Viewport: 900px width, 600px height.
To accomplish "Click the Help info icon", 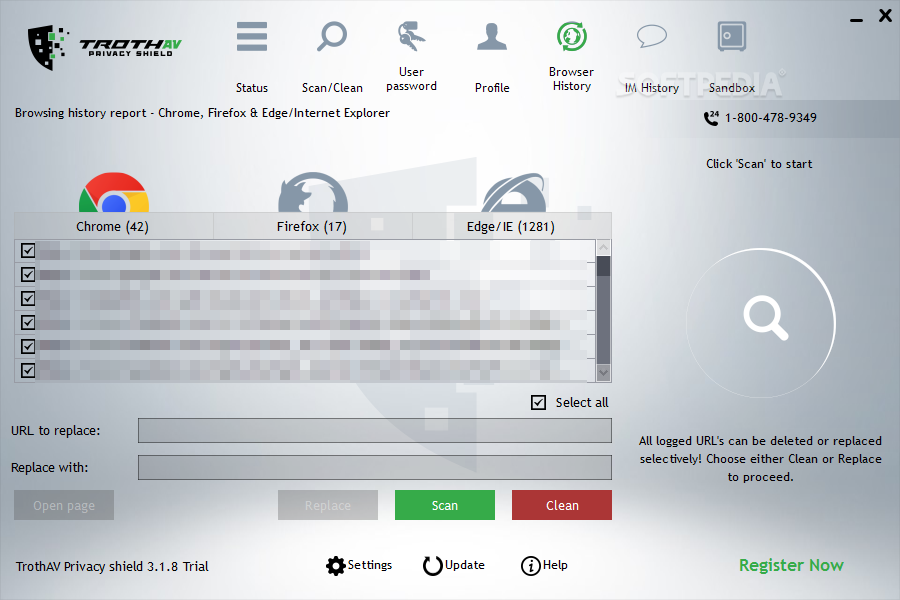I will click(x=530, y=566).
